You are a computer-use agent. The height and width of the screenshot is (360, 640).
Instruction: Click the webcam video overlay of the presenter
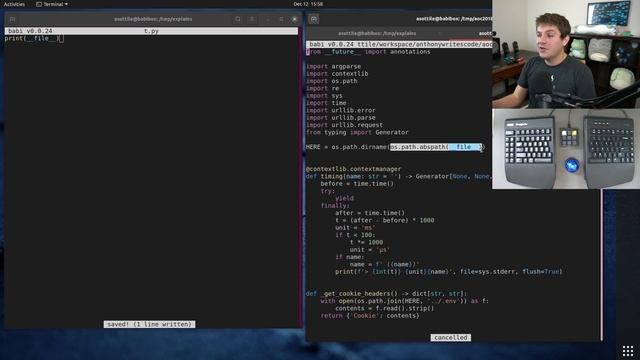(566, 54)
